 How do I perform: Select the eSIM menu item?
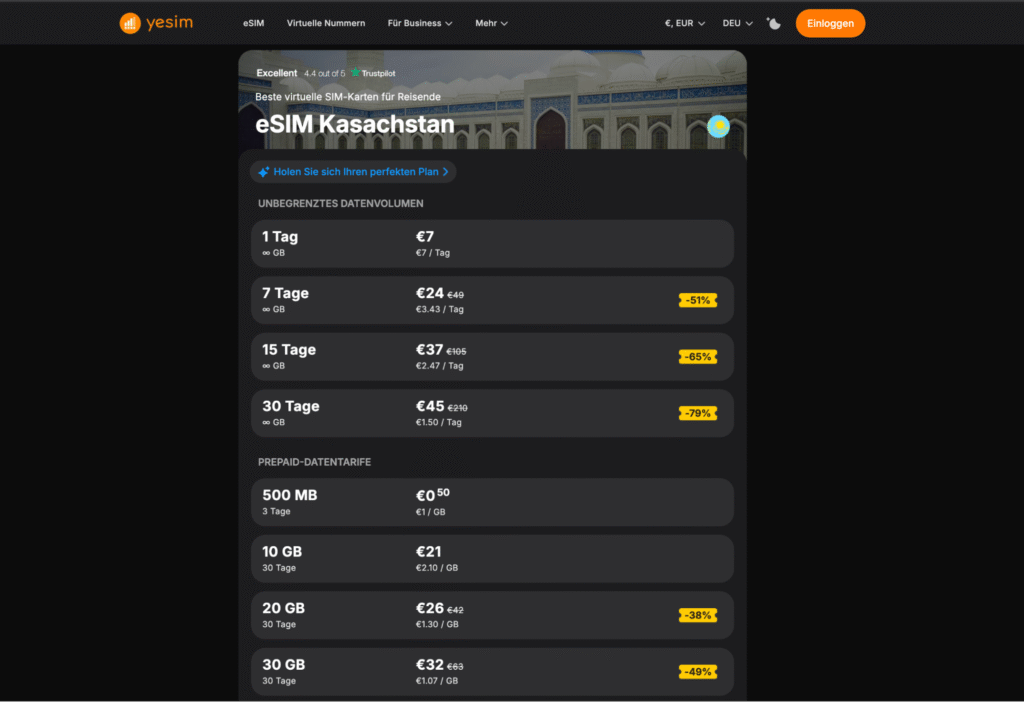[253, 22]
